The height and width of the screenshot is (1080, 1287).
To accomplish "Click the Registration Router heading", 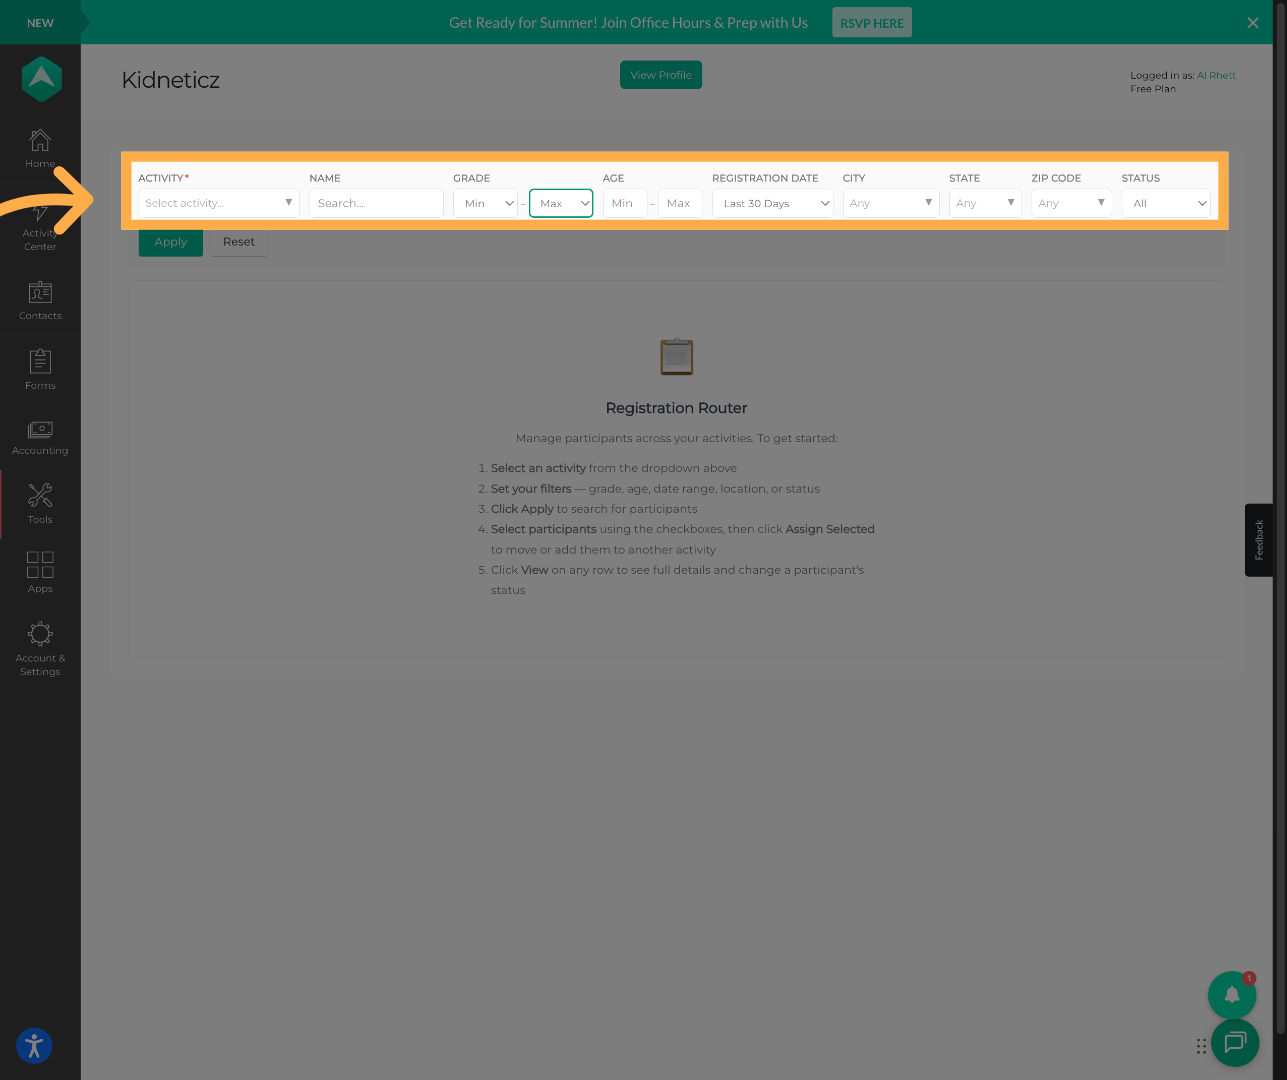I will [x=677, y=408].
